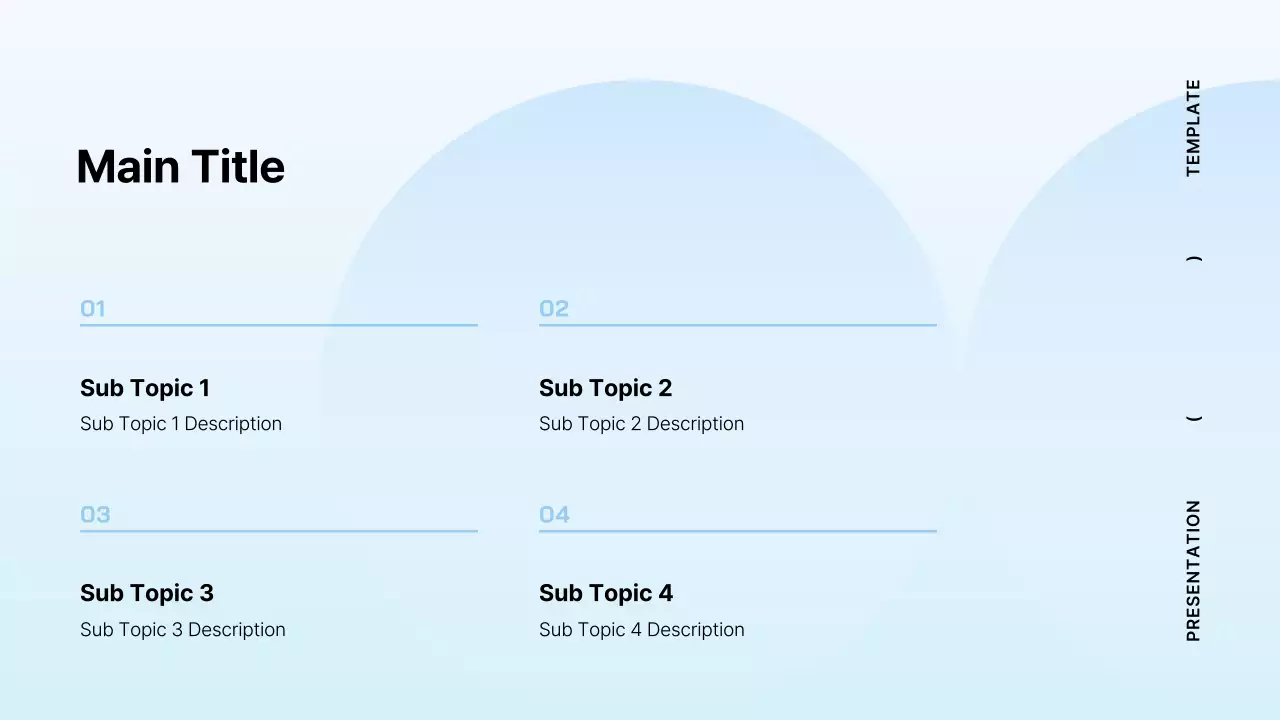Click the vertical PRESENTATION text

point(1193,570)
